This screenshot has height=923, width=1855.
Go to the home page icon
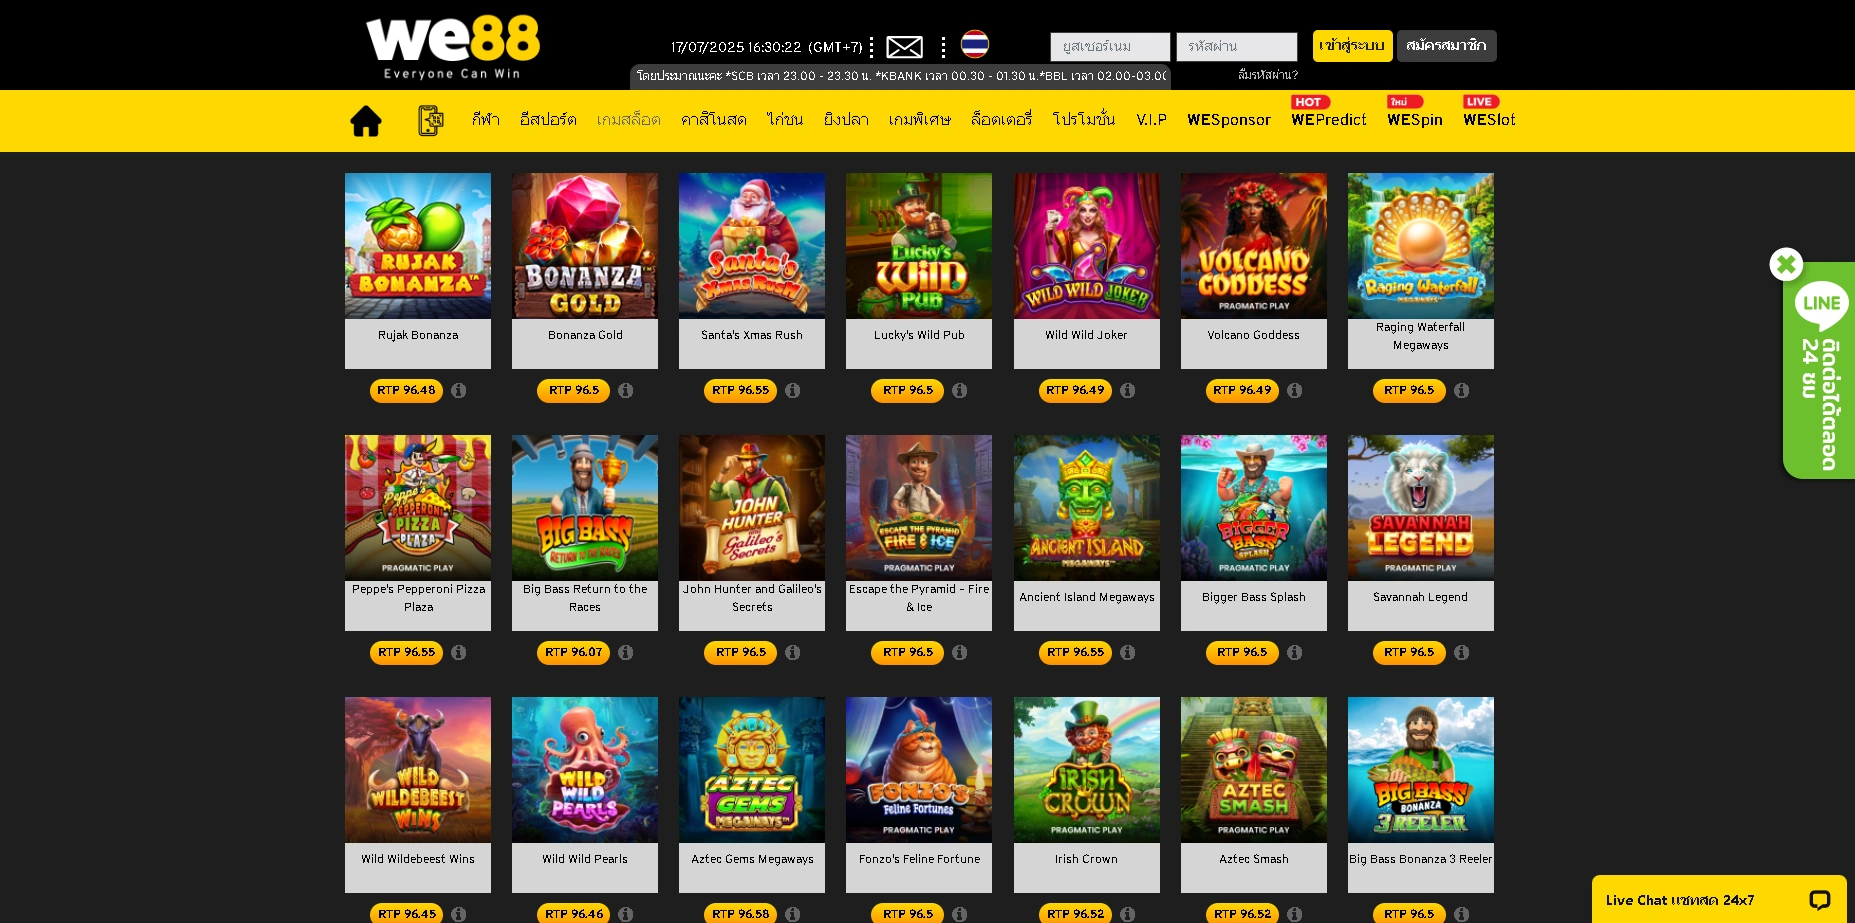(x=366, y=120)
